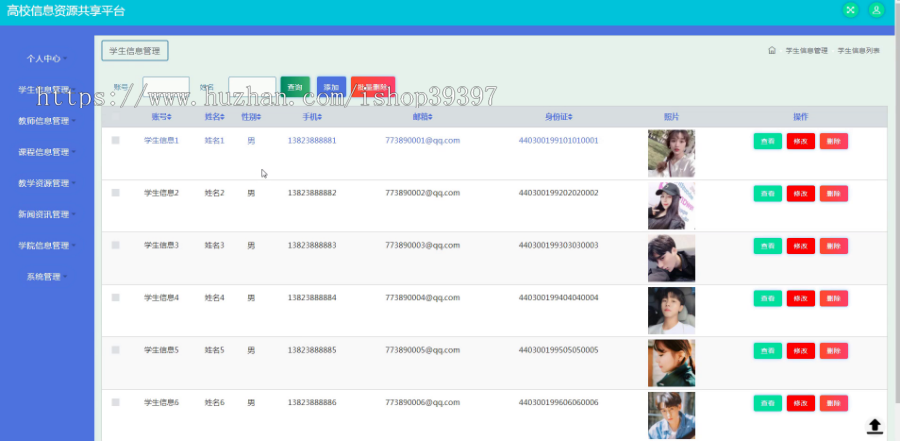The height and width of the screenshot is (441, 900).
Task: Open photo thumbnail of 学生信息3
Action: 672,258
